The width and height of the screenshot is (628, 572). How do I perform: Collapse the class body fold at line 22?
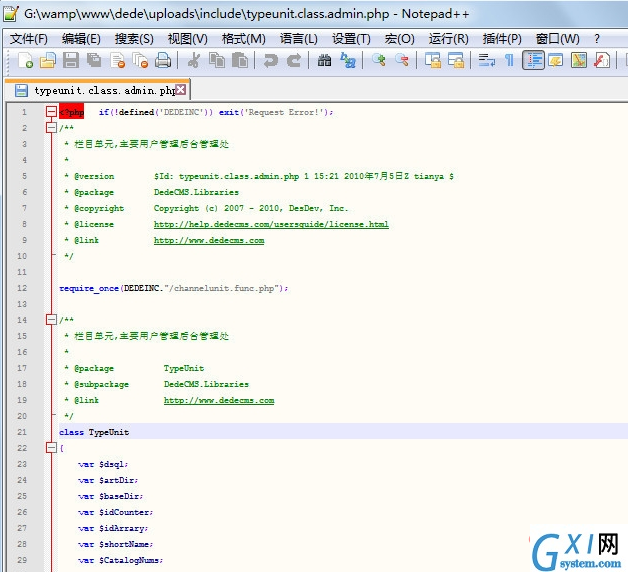pyautogui.click(x=51, y=448)
